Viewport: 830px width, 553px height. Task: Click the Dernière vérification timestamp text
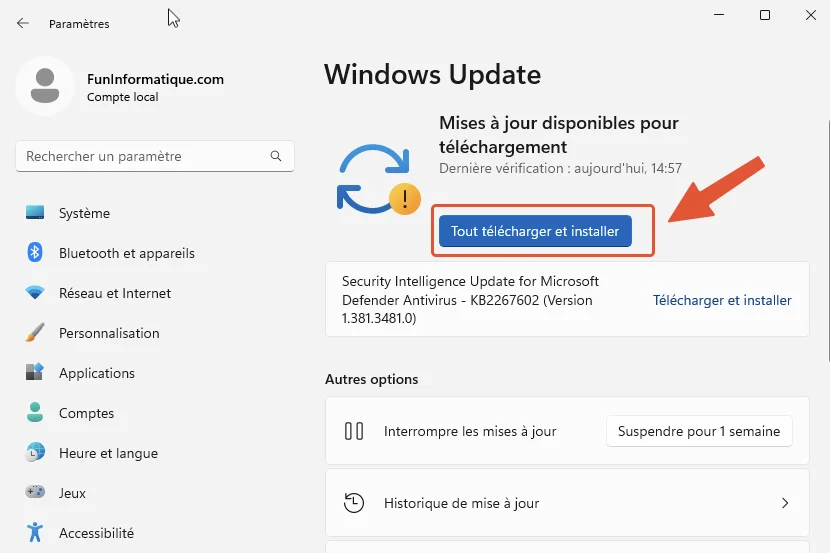(560, 168)
